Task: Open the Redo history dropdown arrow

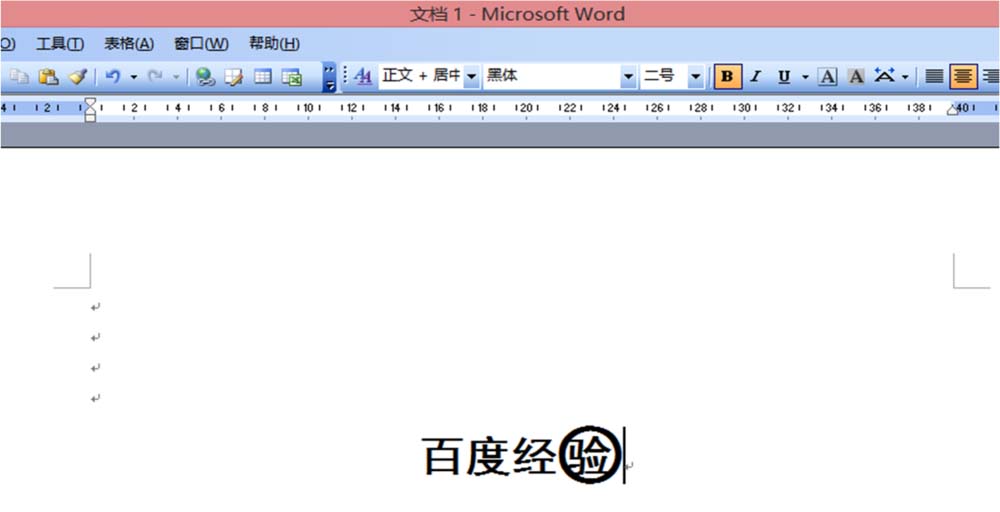Action: tap(176, 77)
